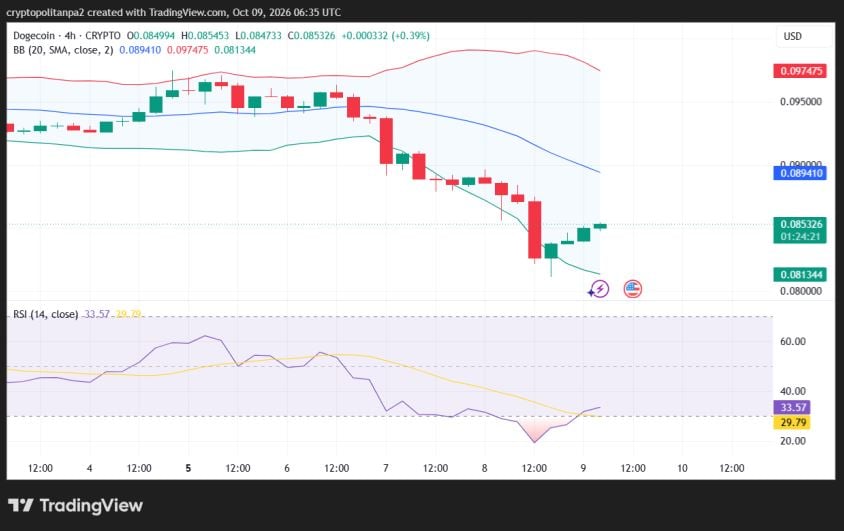Screen dimensions: 844x531
Task: Click date 4 on the time axis
Action: pyautogui.click(x=89, y=468)
